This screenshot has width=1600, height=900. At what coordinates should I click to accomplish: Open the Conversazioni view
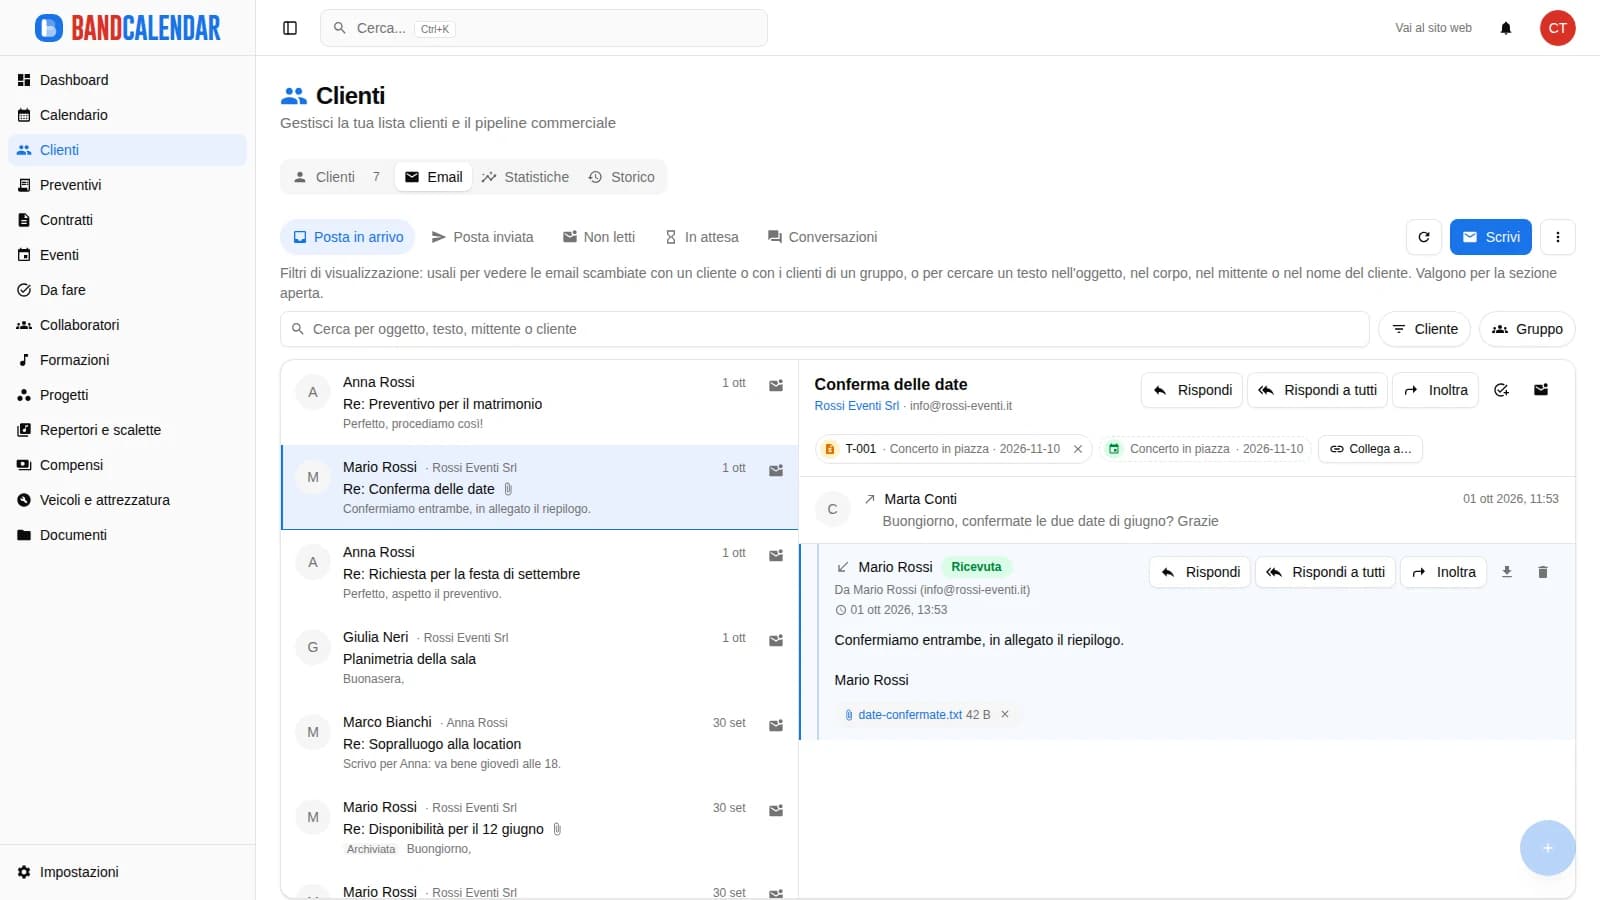[x=822, y=237]
